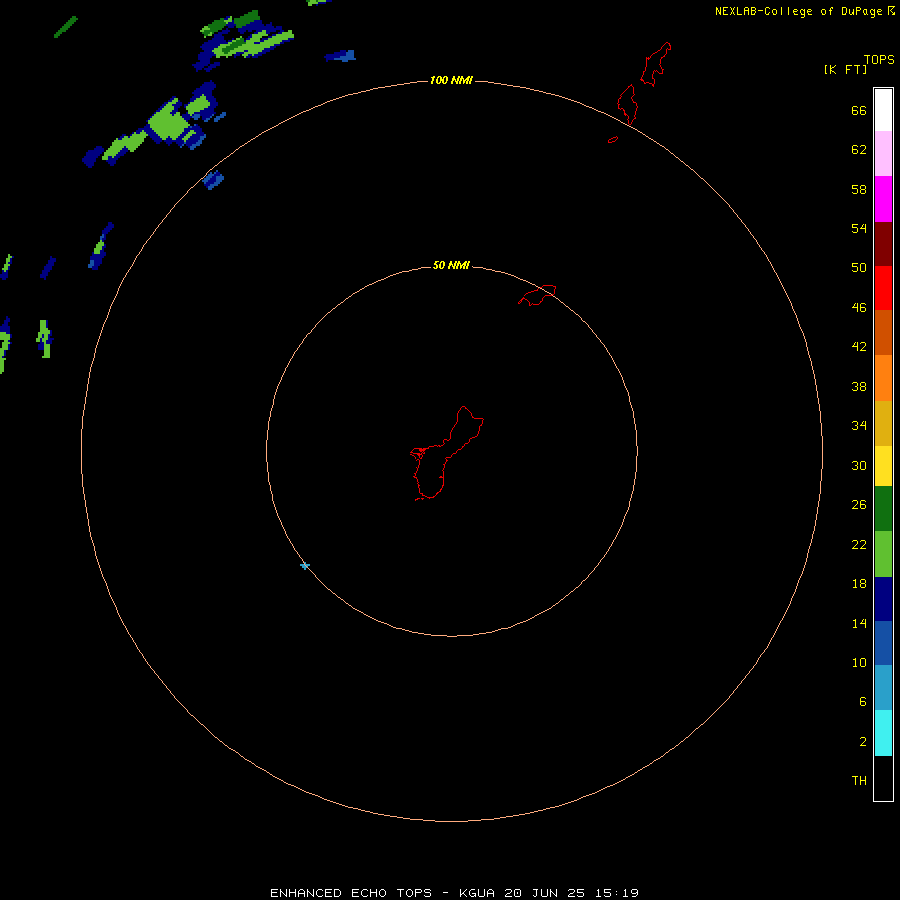Click the light pink 62 kft swatch
Image resolution: width=900 pixels, height=900 pixels.
click(x=883, y=154)
